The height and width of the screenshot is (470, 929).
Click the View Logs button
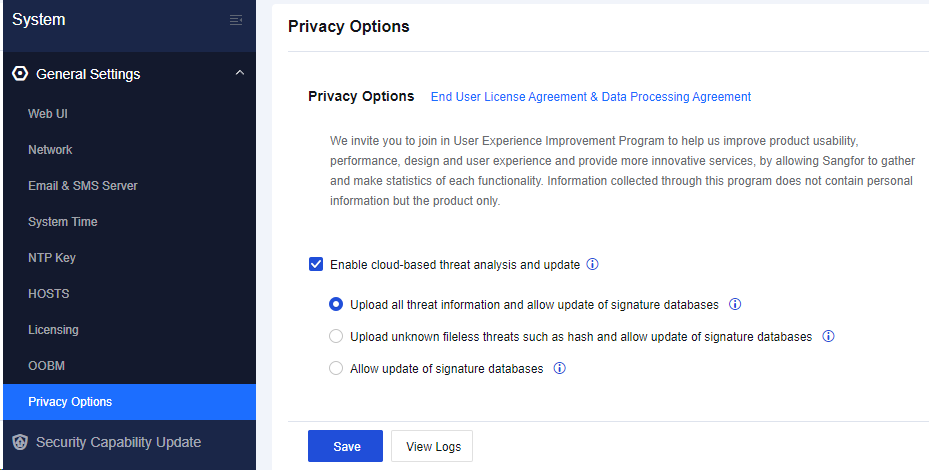tap(433, 446)
